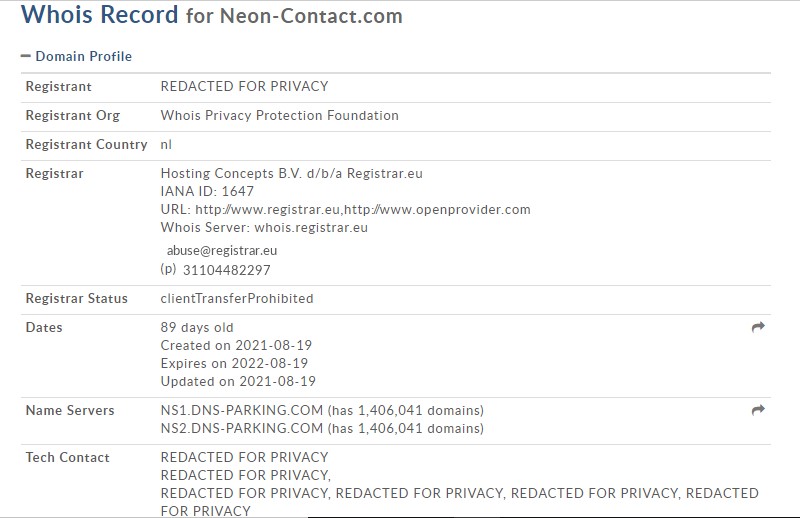Open the NS2.DNS-PARKING.COM name server
Viewport: 800px width, 518px height.
[241, 428]
